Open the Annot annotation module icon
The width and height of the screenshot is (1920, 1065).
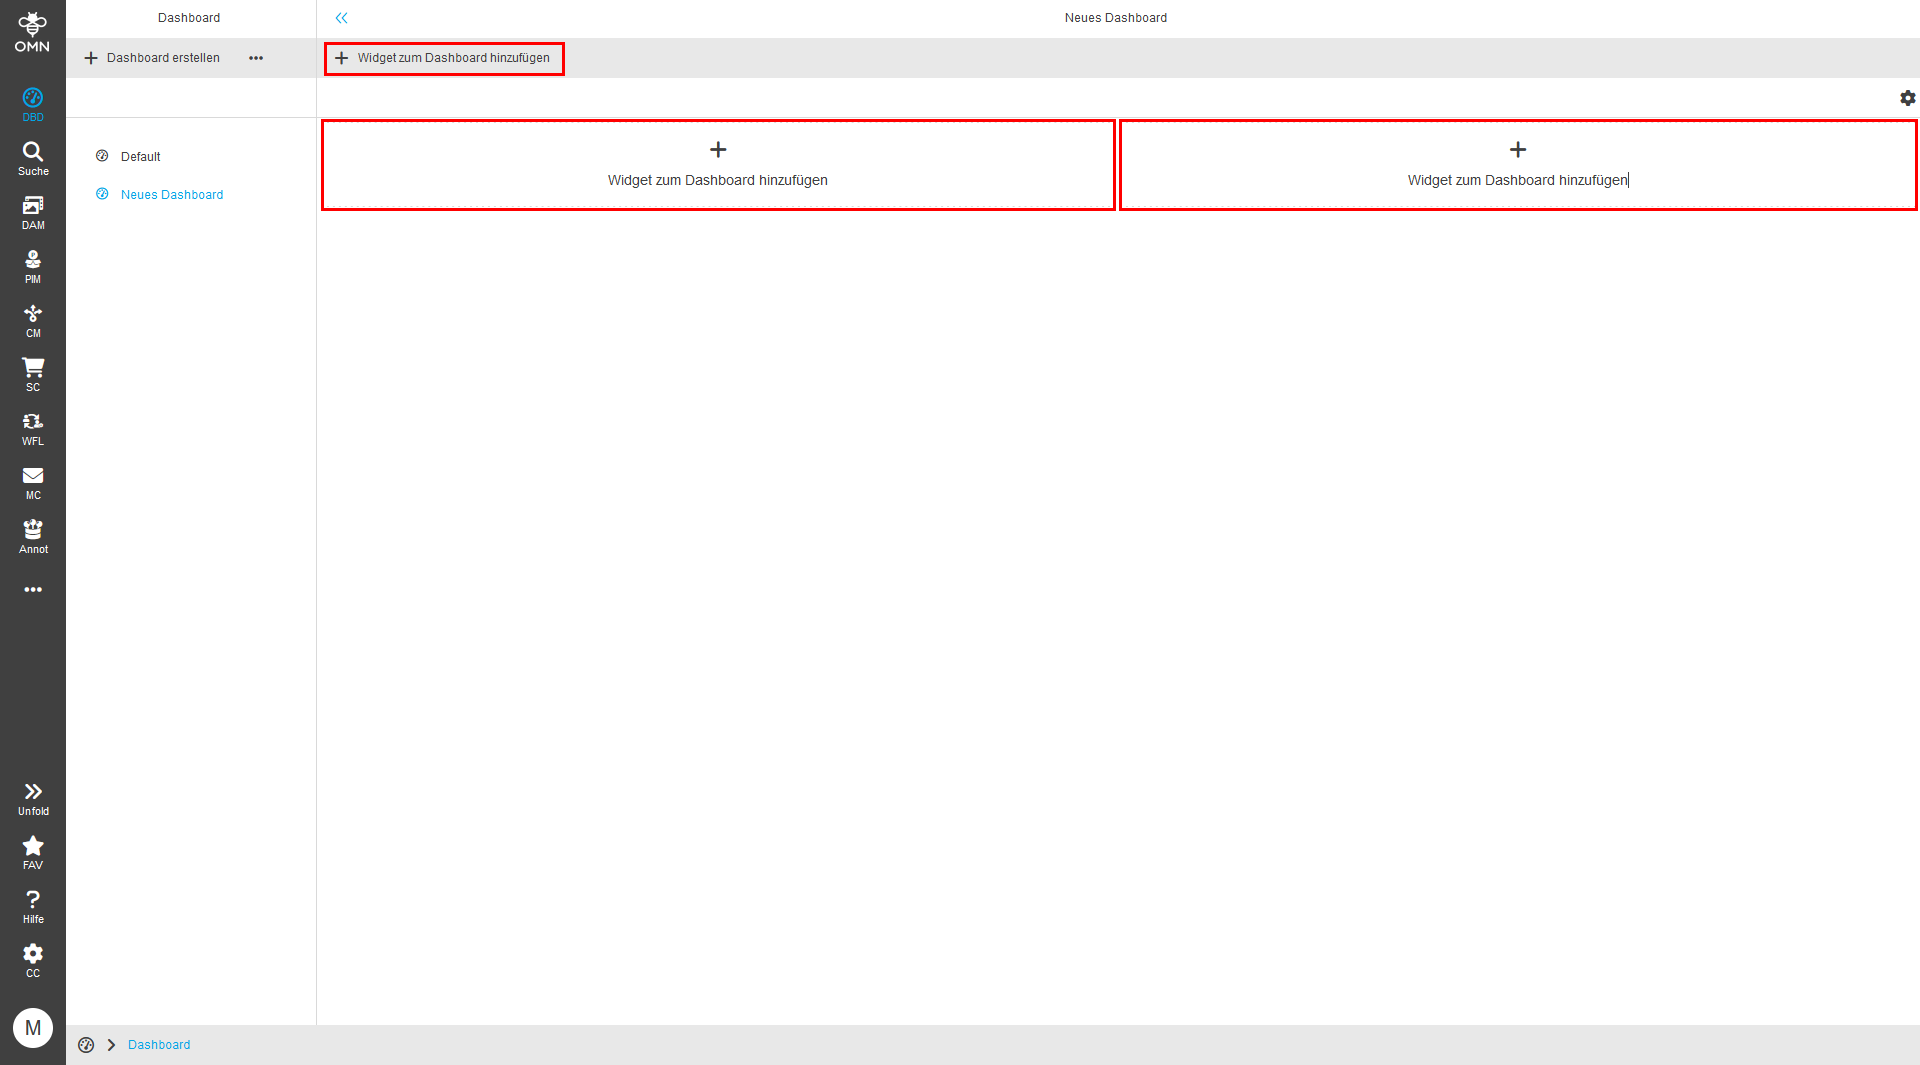pos(33,535)
